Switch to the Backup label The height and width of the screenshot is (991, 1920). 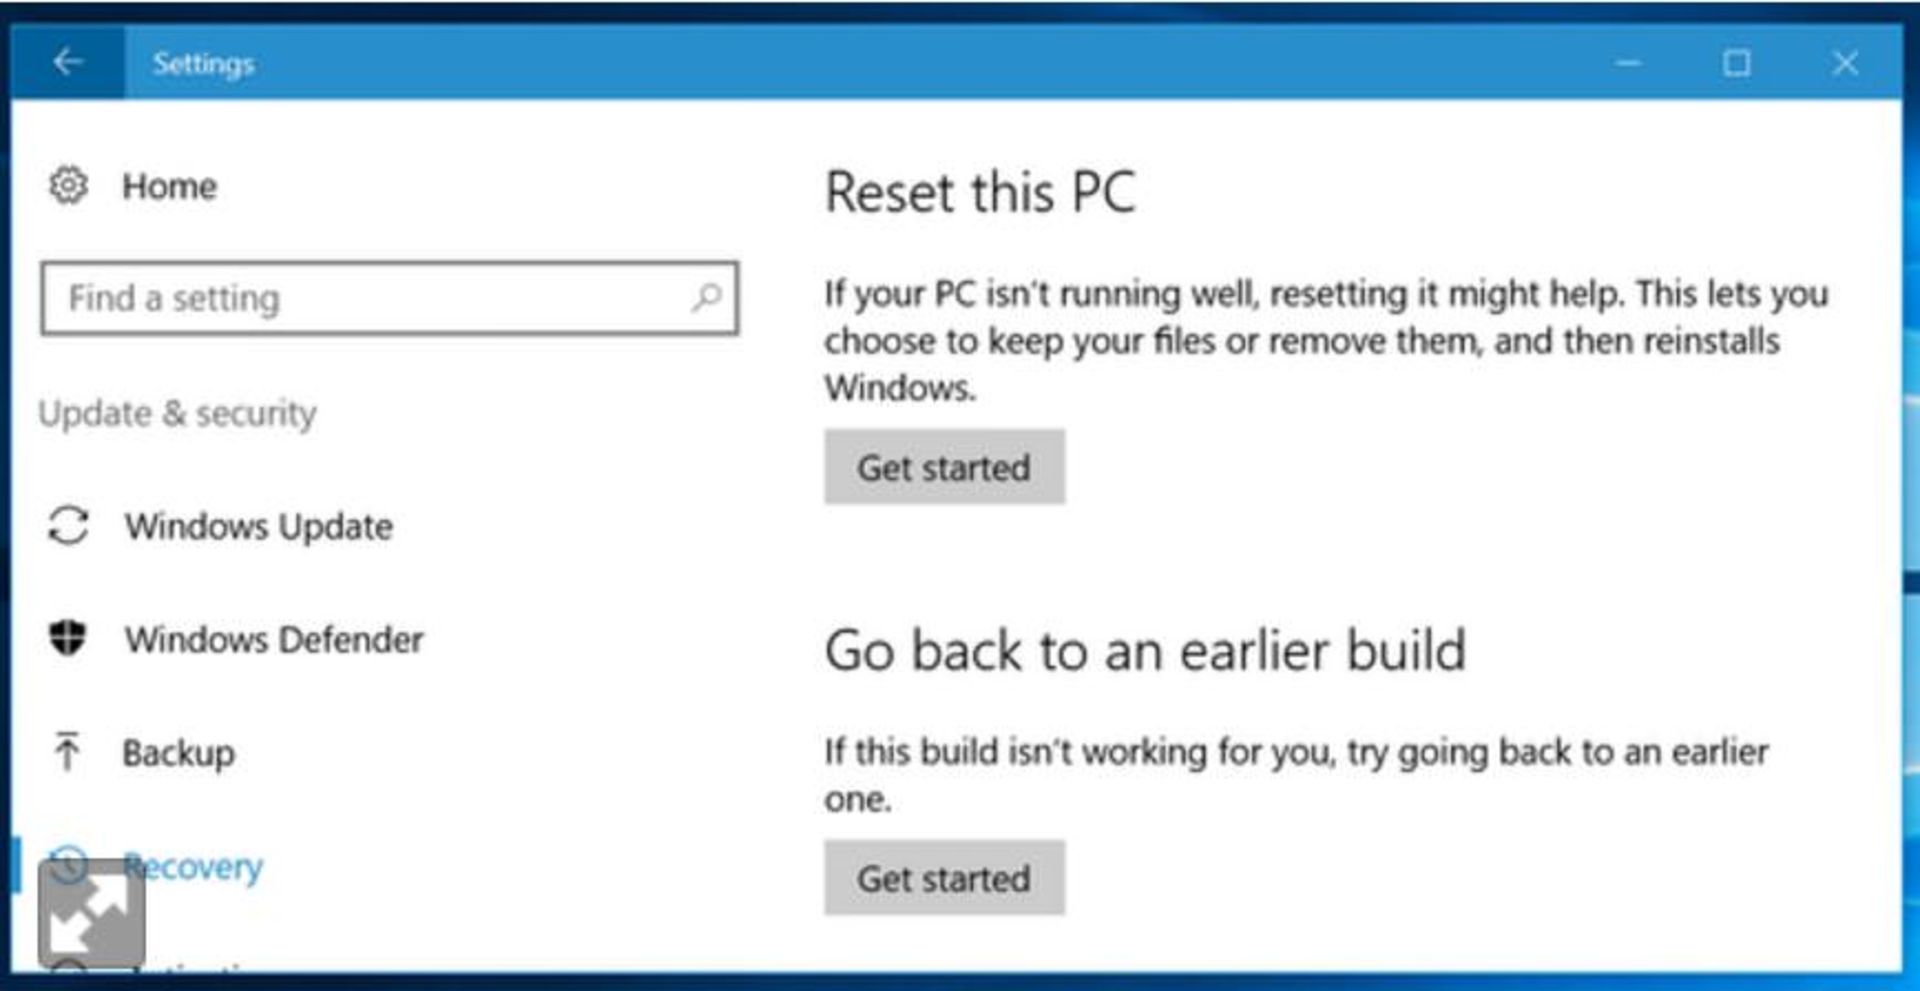pos(178,753)
